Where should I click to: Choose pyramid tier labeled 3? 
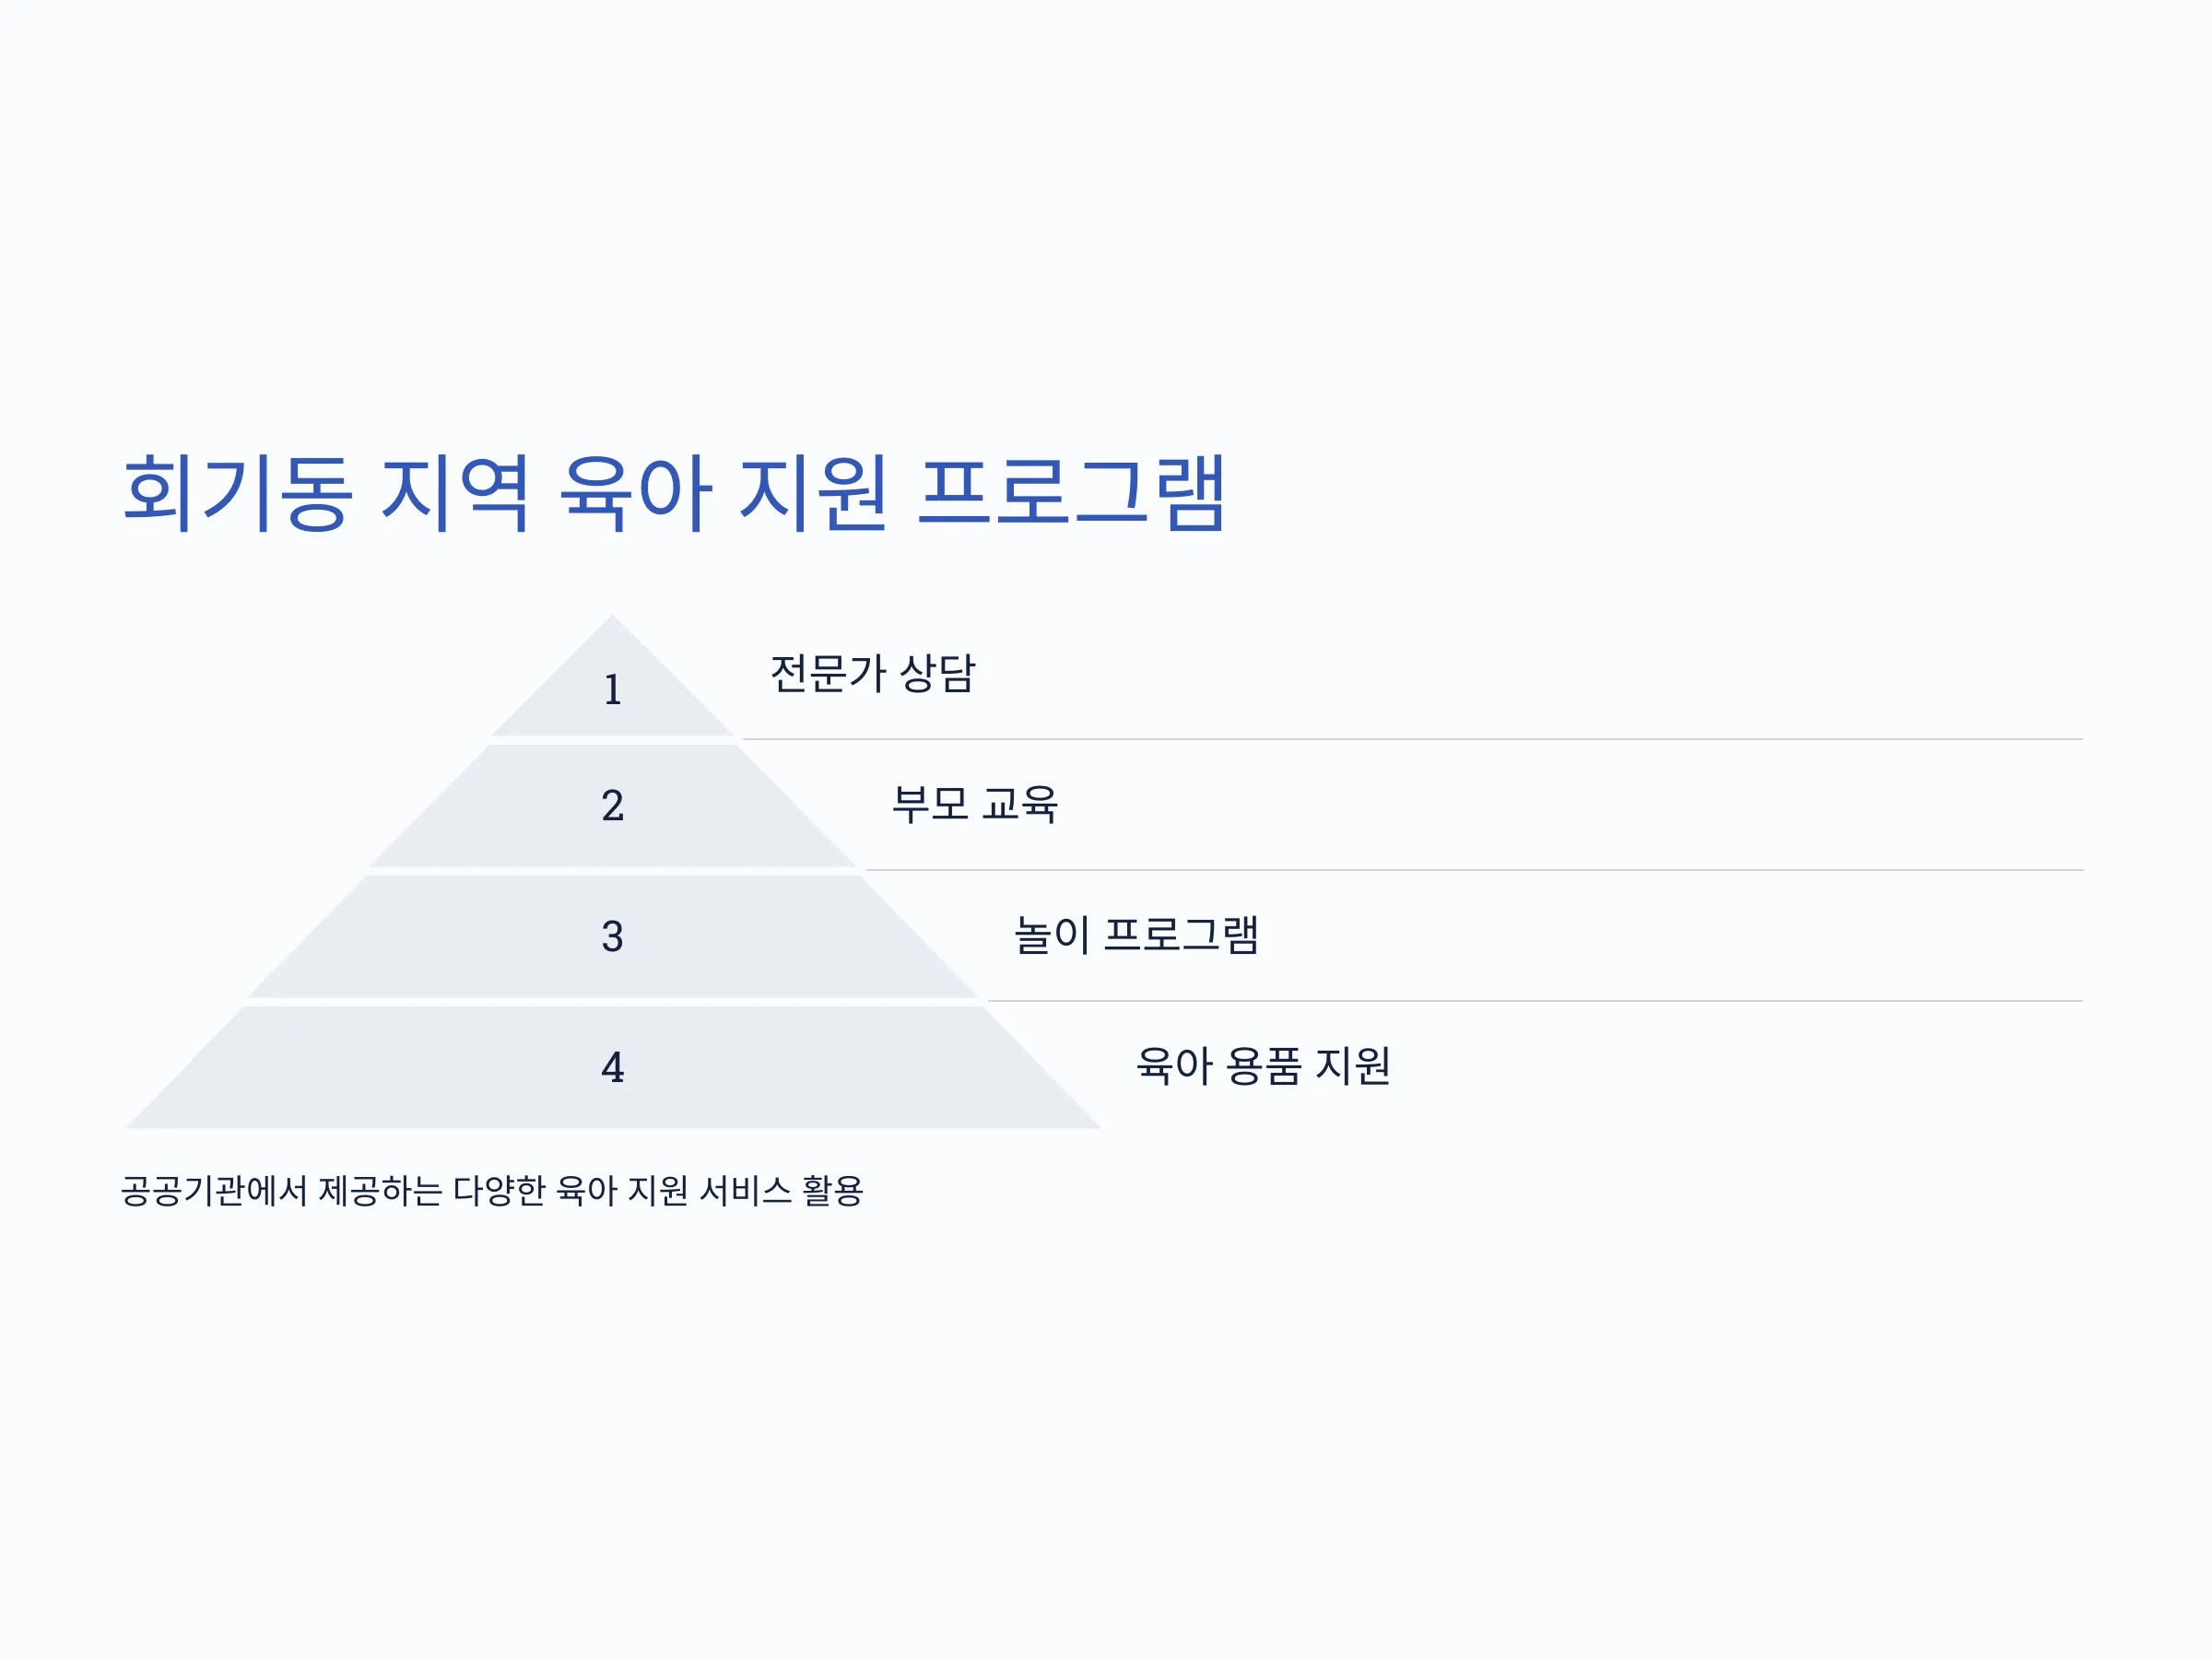612,937
